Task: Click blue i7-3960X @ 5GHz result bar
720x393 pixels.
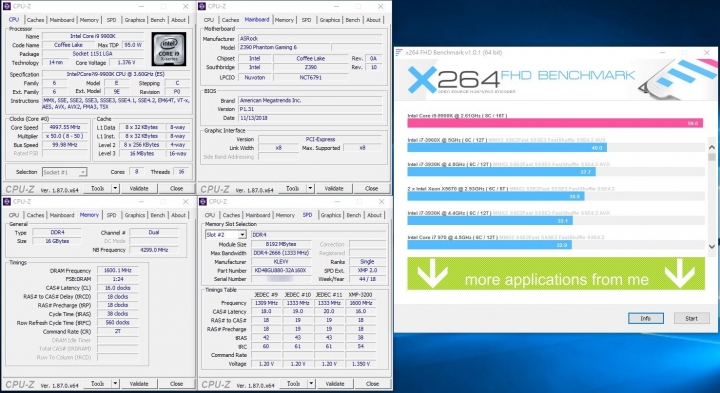Action: (506, 147)
